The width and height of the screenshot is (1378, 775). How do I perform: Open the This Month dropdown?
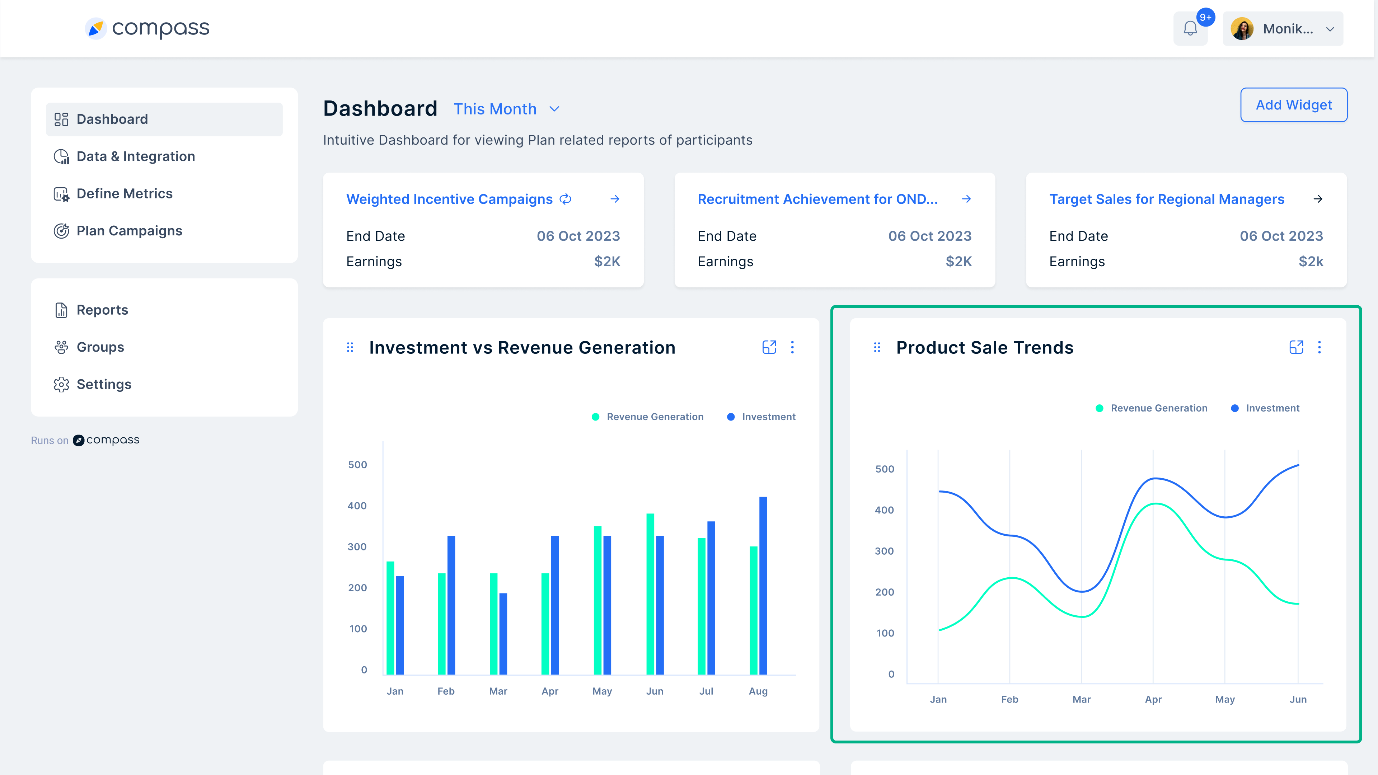(506, 109)
